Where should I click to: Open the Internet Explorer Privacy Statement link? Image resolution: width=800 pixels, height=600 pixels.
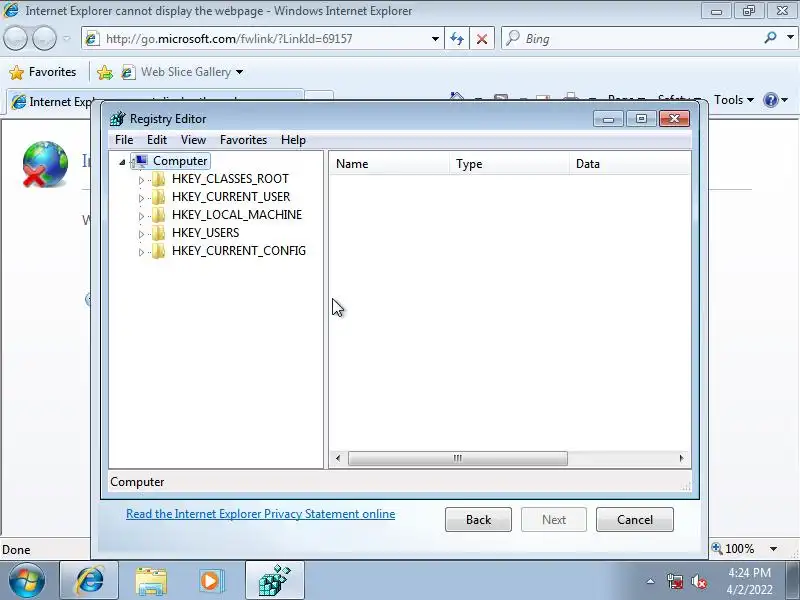click(260, 514)
